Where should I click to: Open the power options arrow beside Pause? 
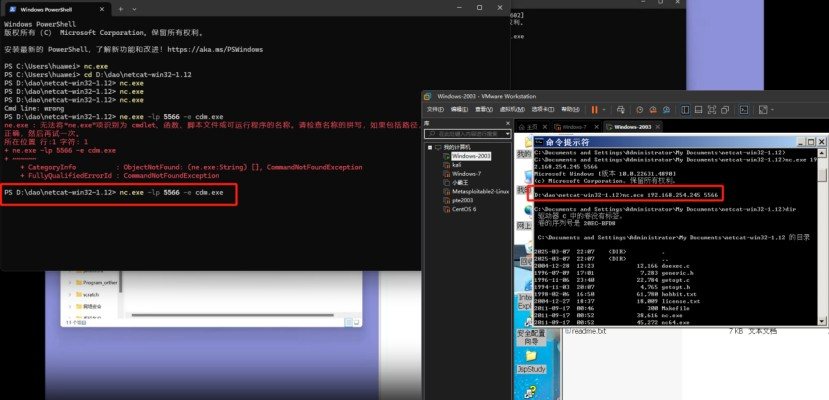click(x=604, y=110)
